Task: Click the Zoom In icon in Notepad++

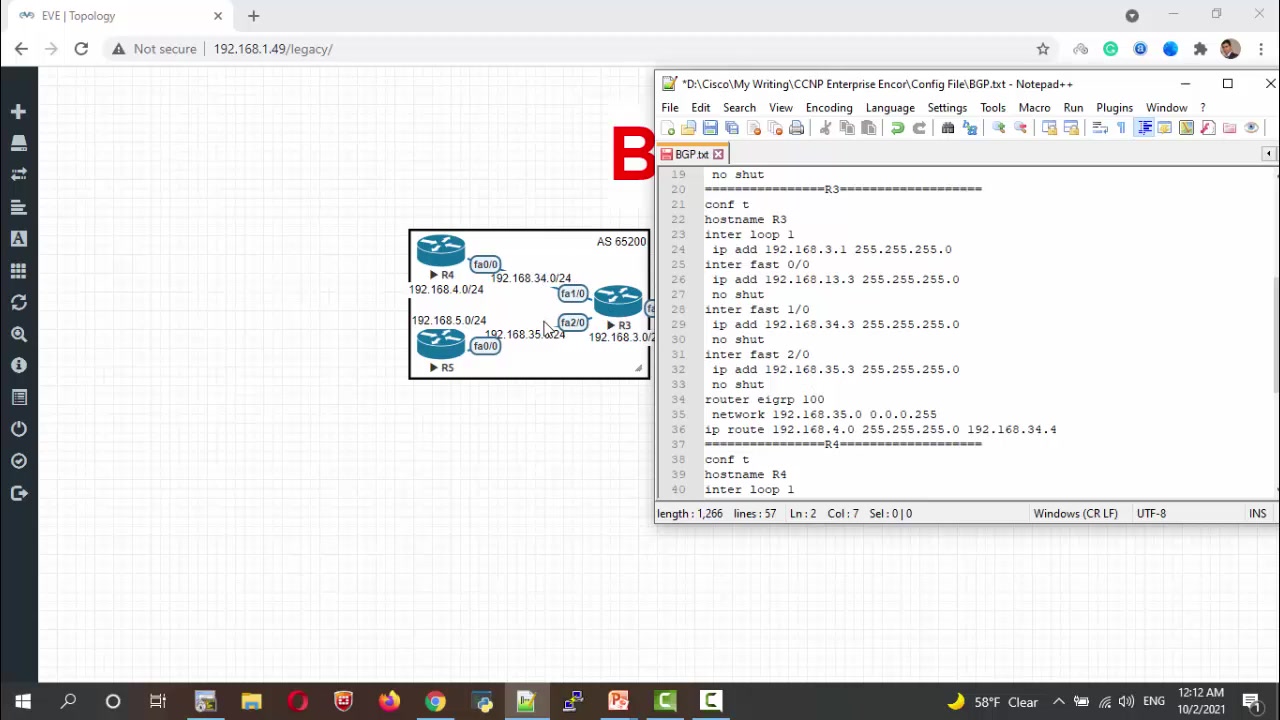Action: tap(998, 128)
